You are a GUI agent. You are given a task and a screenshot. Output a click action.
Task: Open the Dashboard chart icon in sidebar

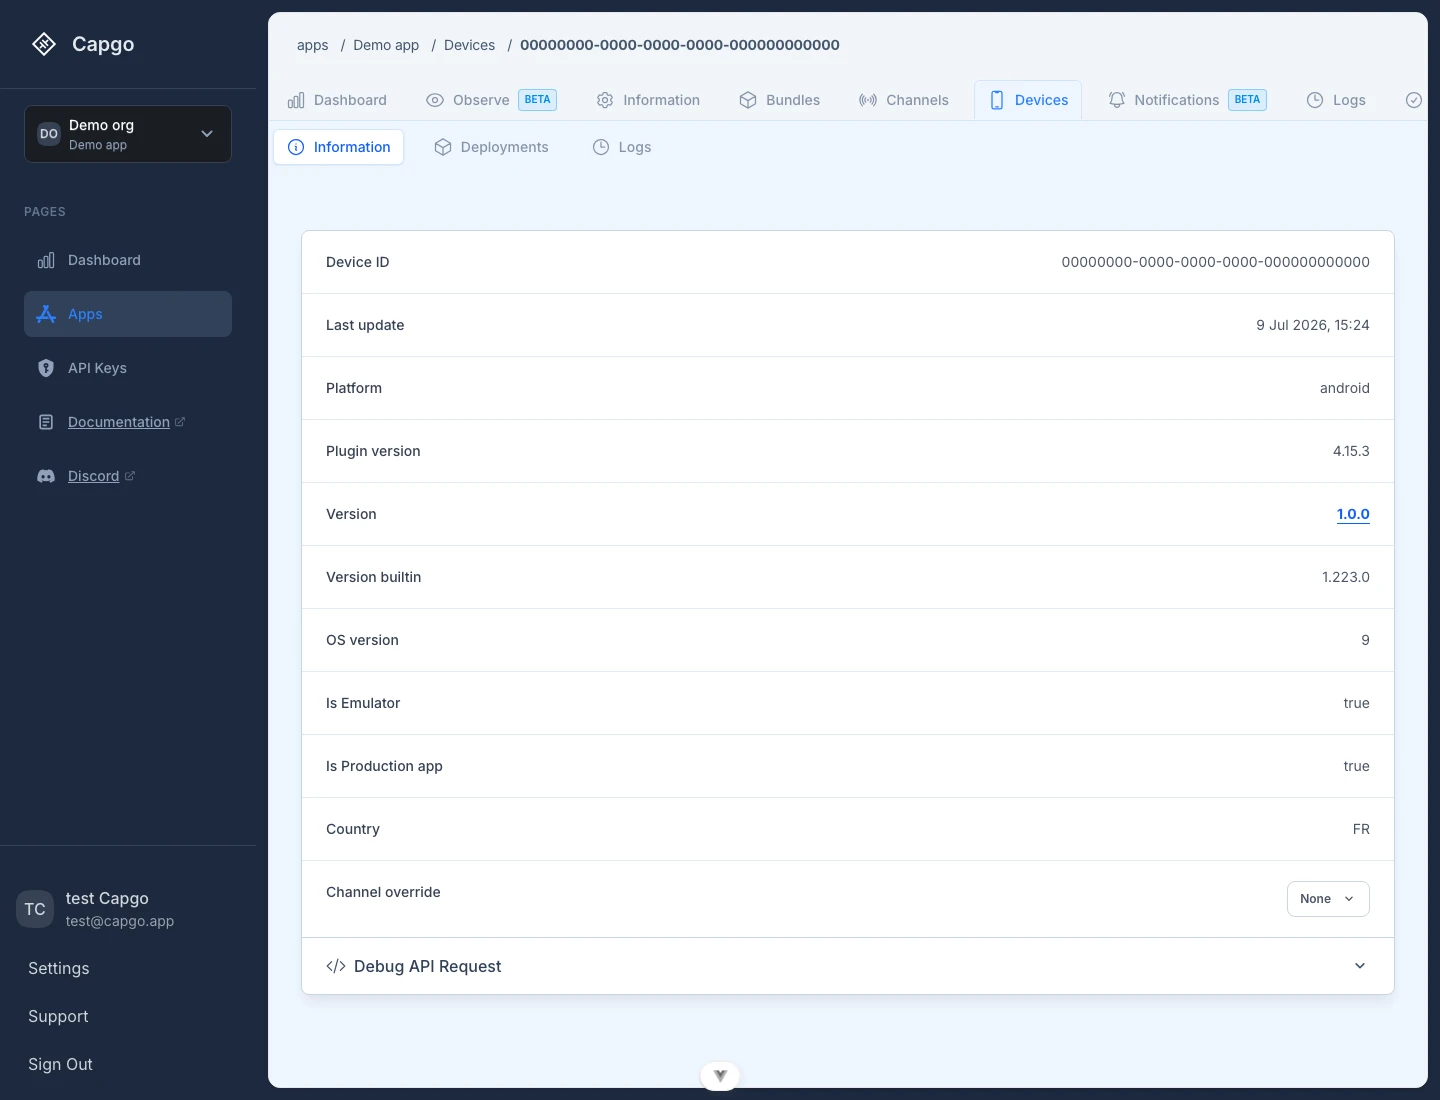46,260
